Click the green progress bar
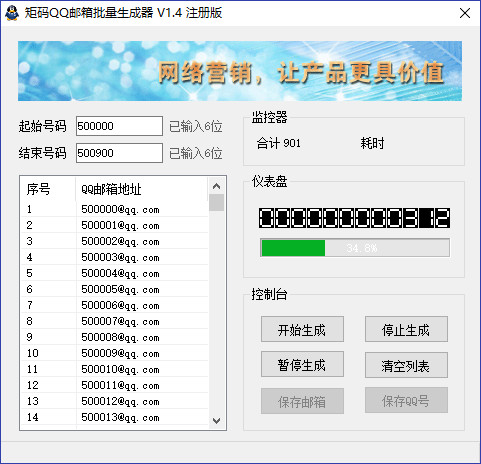The width and height of the screenshot is (481, 464). (x=355, y=248)
